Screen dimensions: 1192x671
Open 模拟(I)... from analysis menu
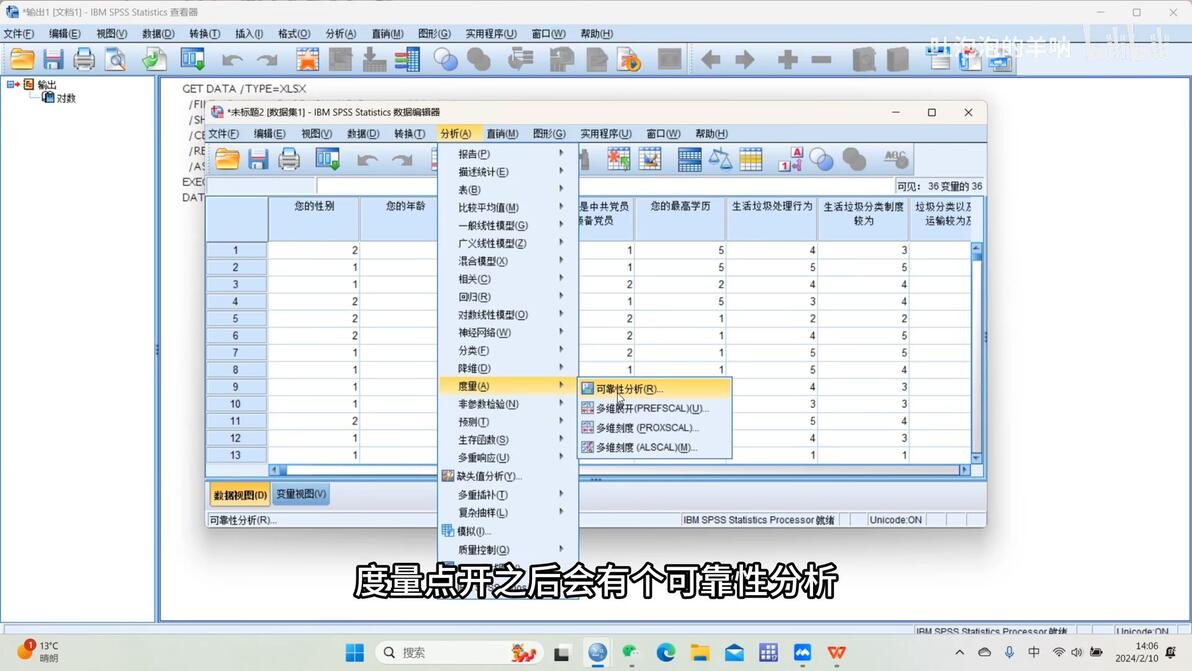[x=508, y=531]
